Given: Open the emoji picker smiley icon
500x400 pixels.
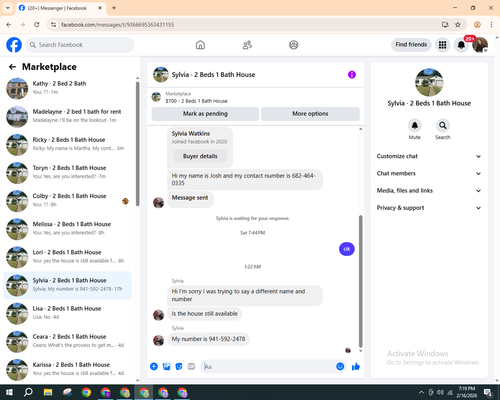Looking at the screenshot, I should (x=340, y=367).
